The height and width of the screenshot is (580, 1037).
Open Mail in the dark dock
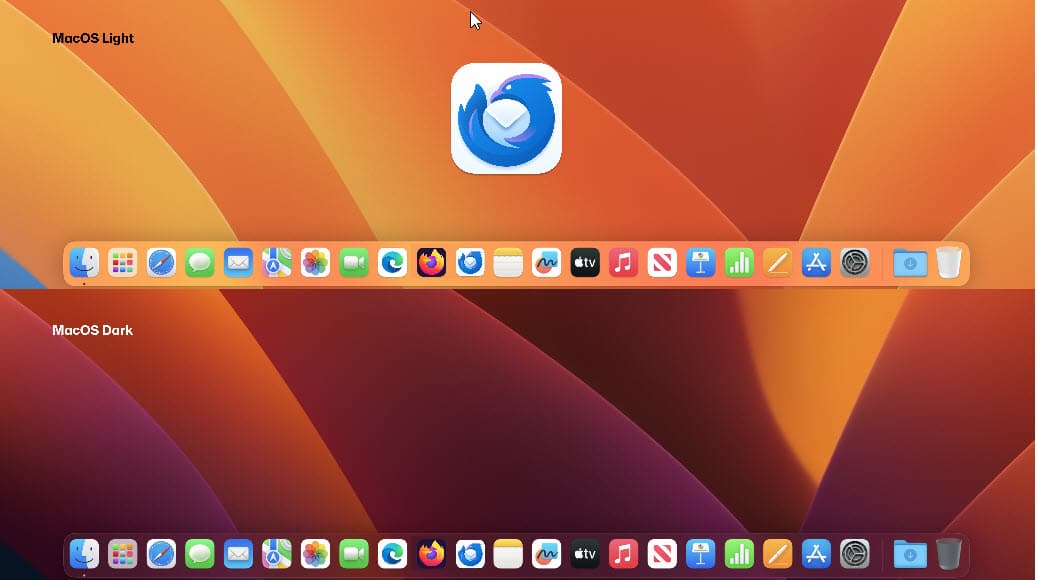[238, 554]
